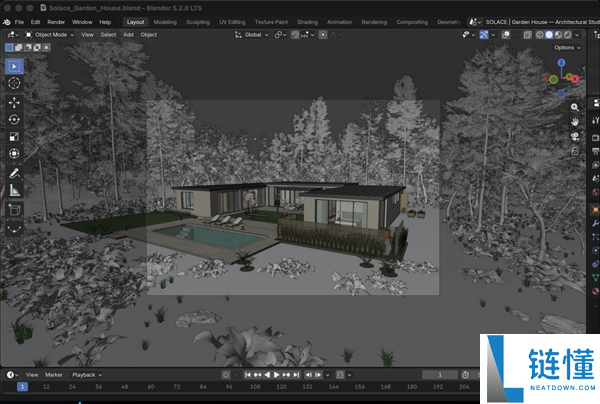Select the Add Cube tool
Screen dimensions: 600x404
coord(14,210)
